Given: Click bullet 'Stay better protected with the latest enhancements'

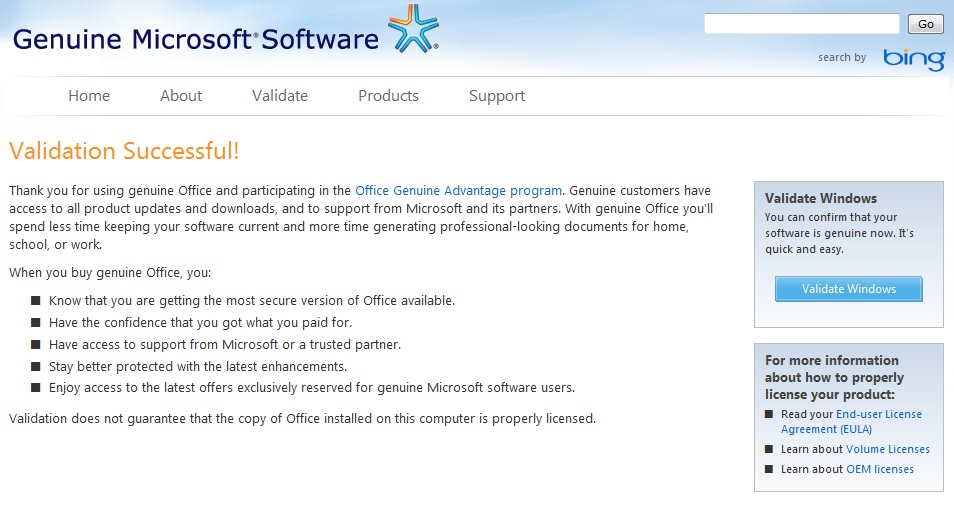Looking at the screenshot, I should 198,366.
